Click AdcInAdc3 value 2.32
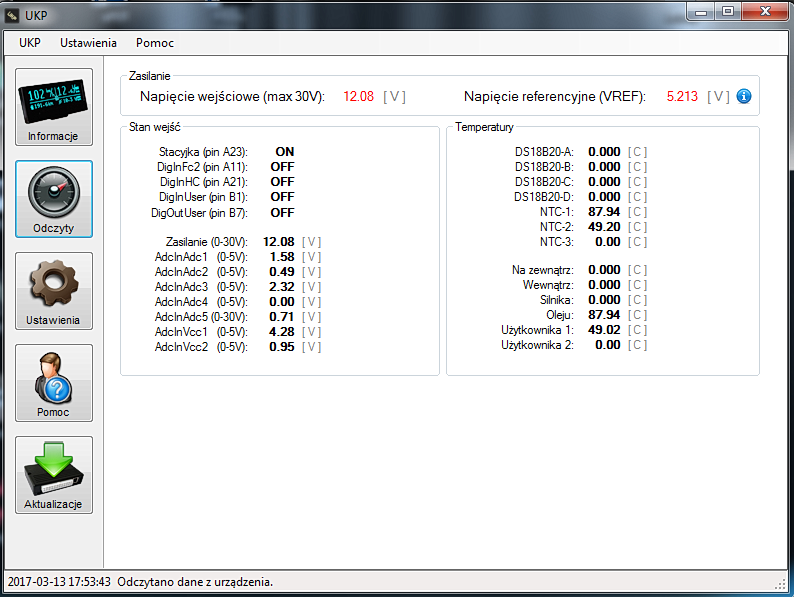 tap(282, 287)
